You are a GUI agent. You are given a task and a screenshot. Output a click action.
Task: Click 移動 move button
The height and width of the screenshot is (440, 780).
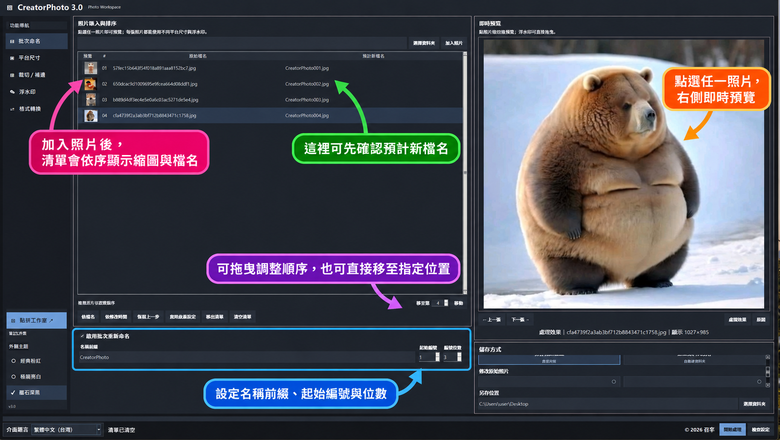click(x=458, y=303)
